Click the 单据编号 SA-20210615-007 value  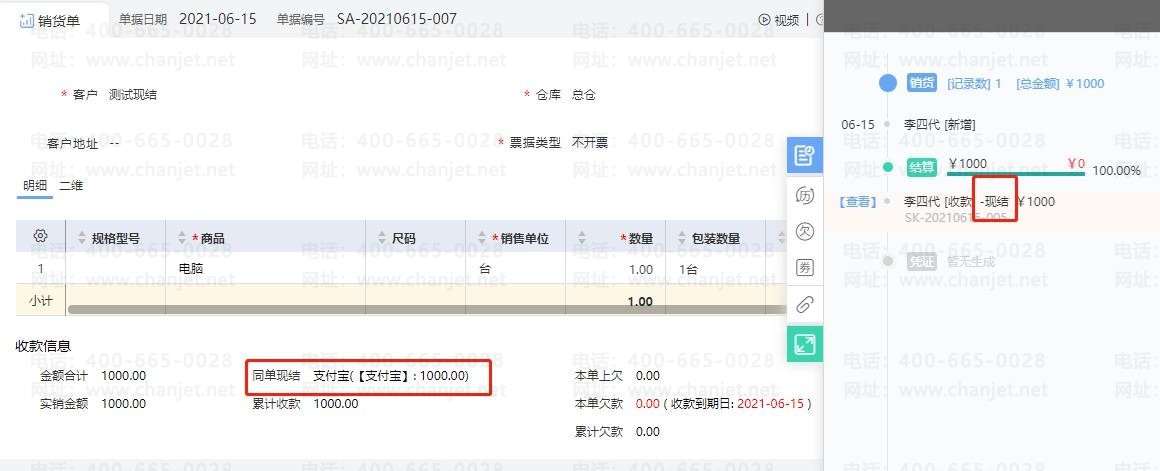tap(397, 19)
